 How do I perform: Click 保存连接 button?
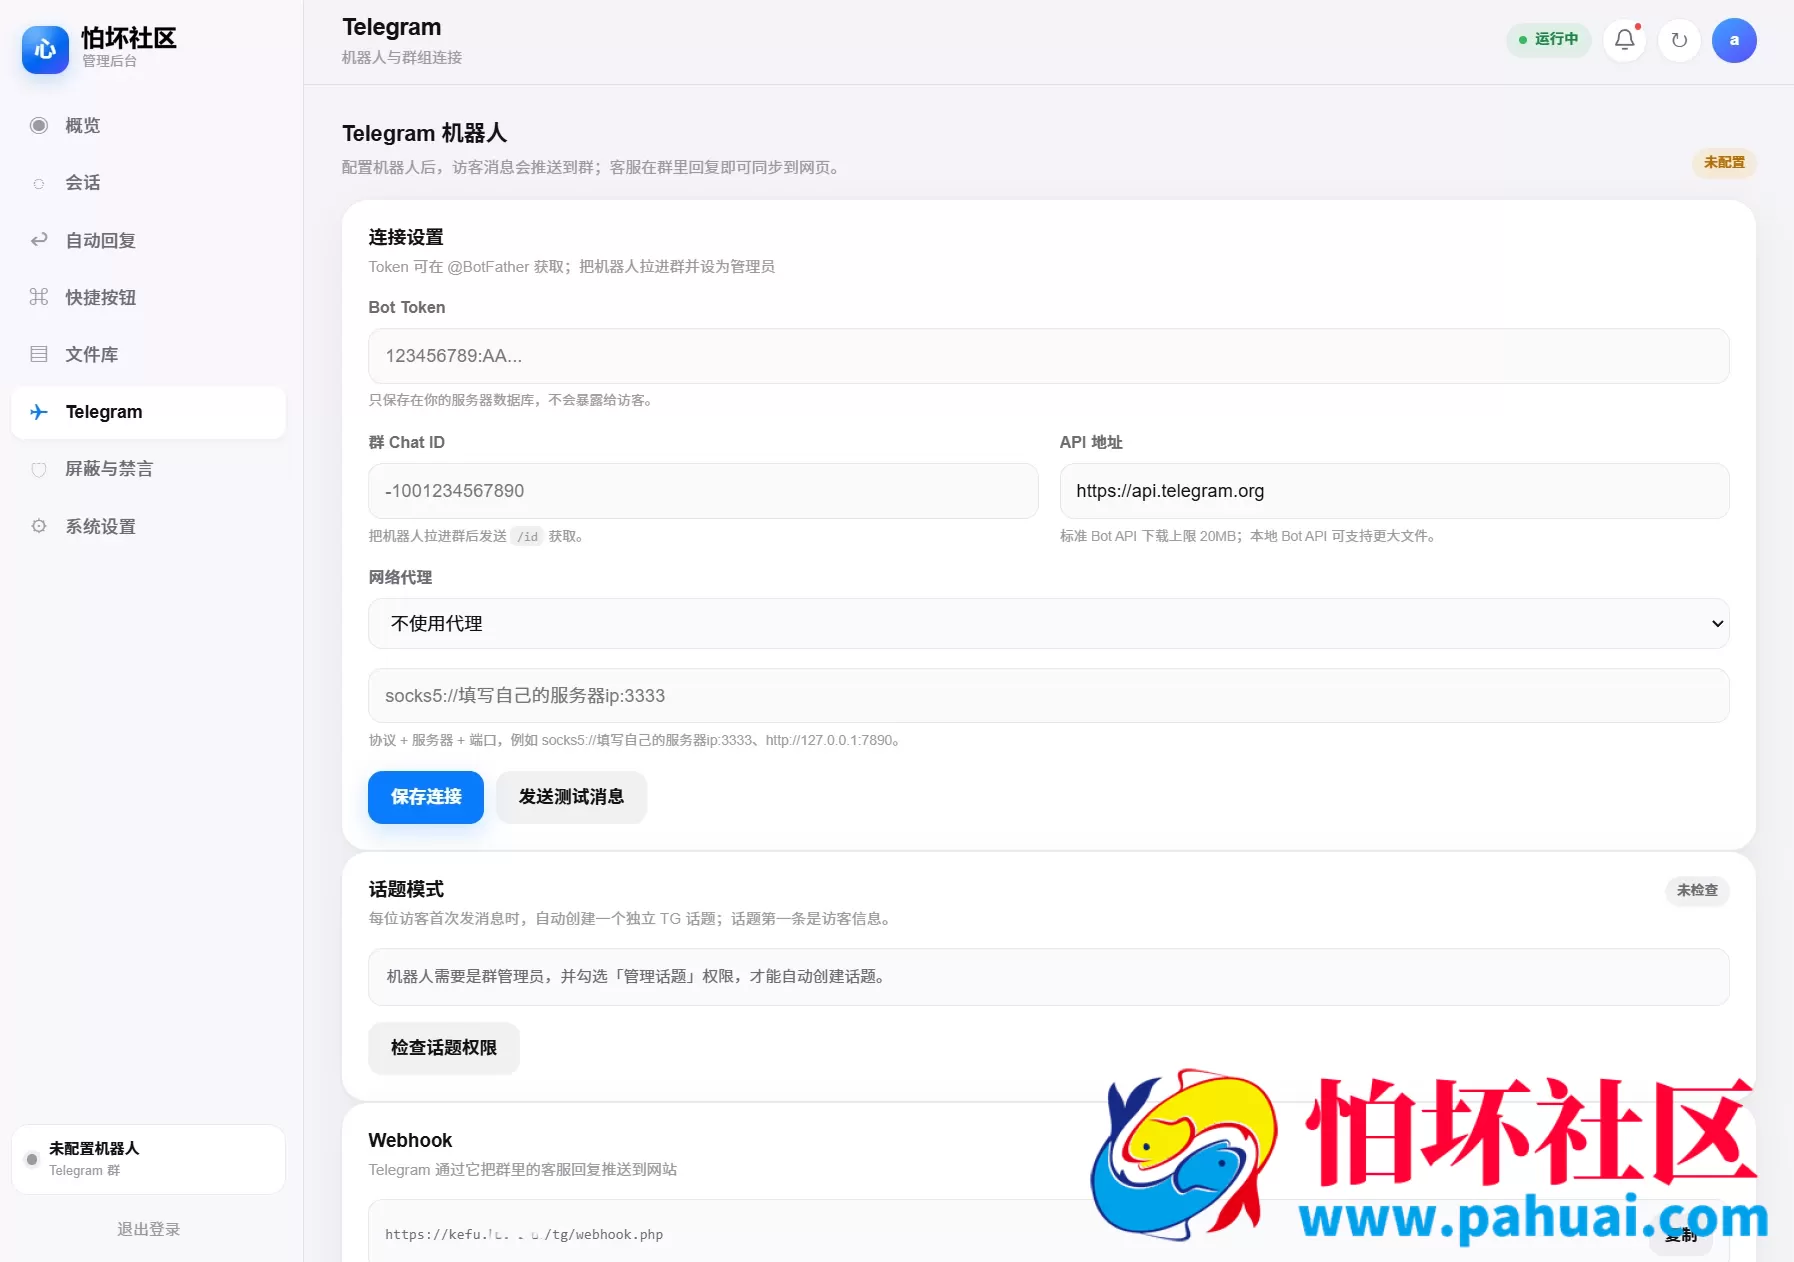pyautogui.click(x=426, y=797)
